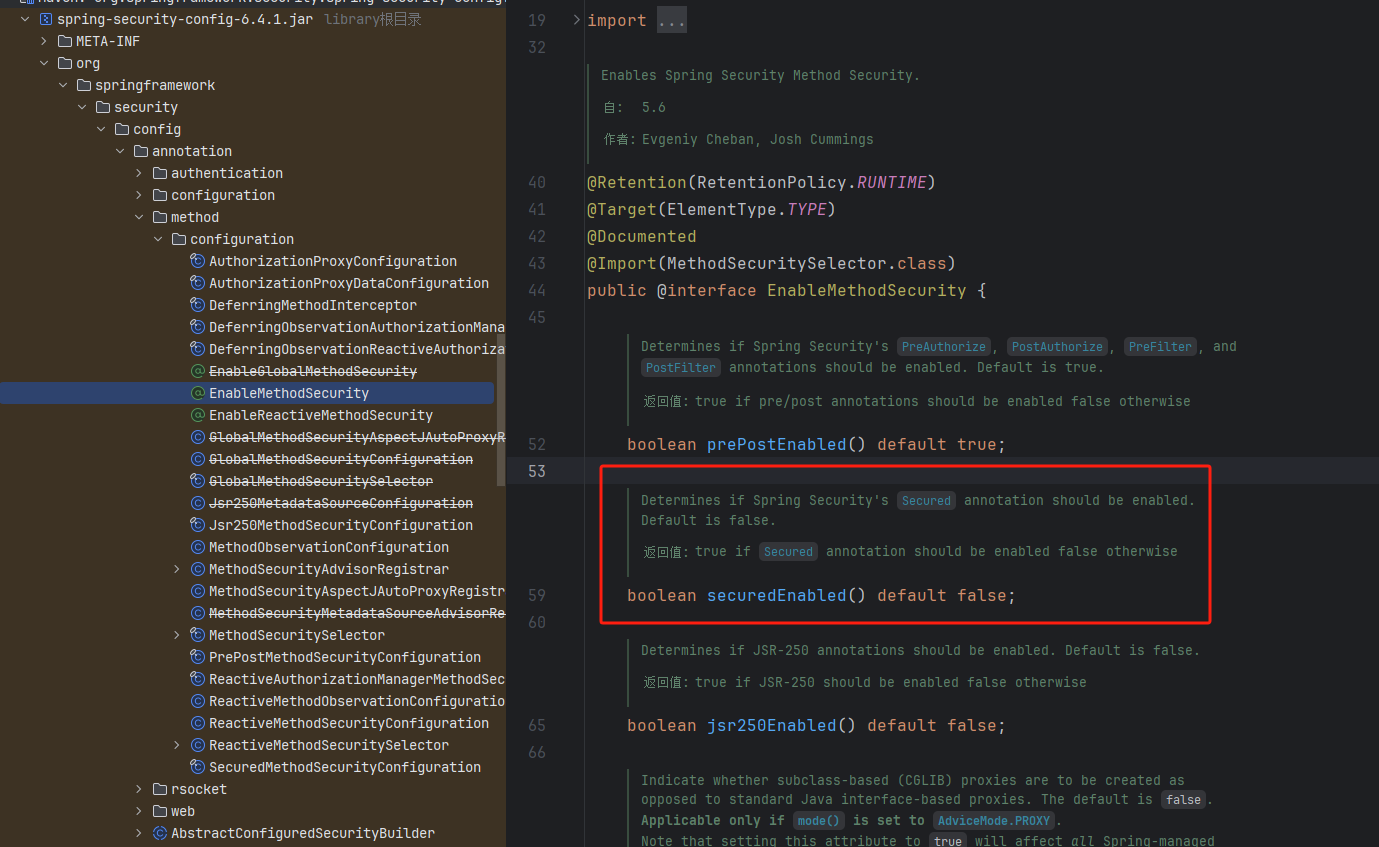1379x847 pixels.
Task: Open the PostAuthorize doc link
Action: coord(1056,346)
